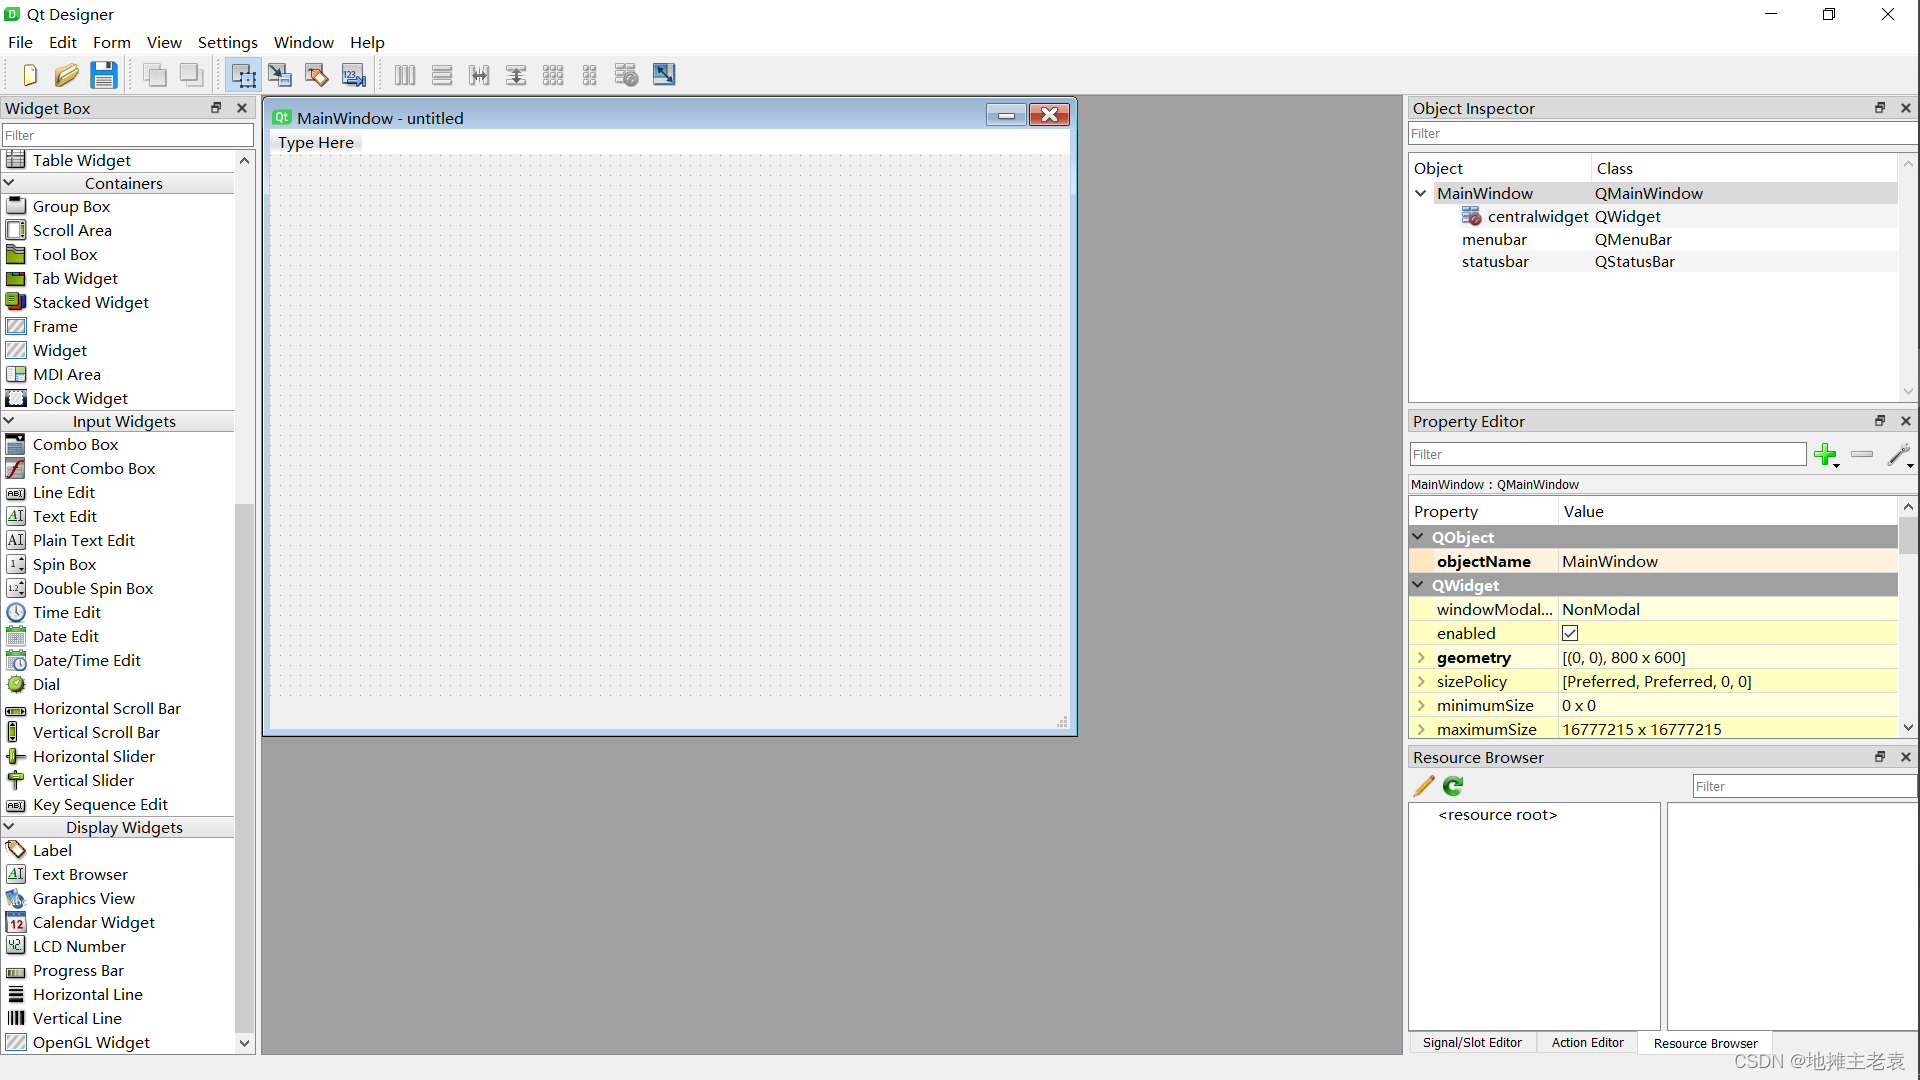Image resolution: width=1920 pixels, height=1080 pixels.
Task: Click the Save file icon in toolbar
Action: (102, 74)
